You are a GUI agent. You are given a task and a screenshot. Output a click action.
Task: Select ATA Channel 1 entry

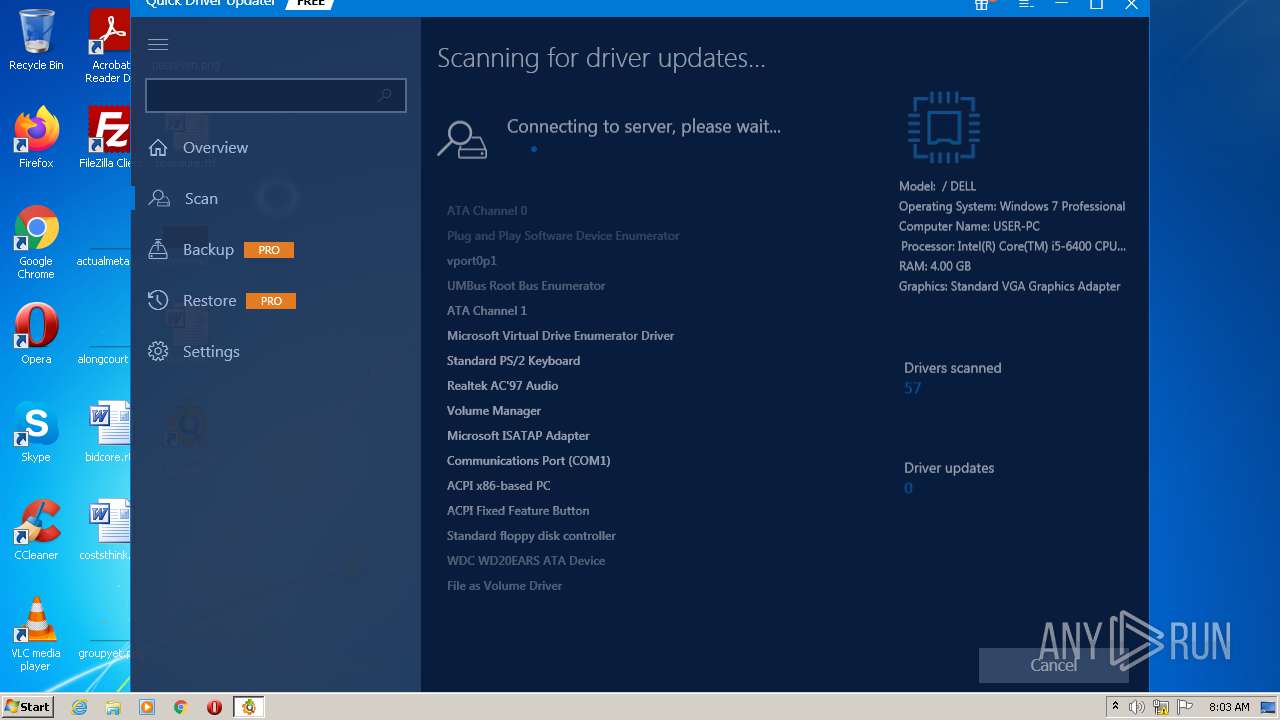point(487,310)
